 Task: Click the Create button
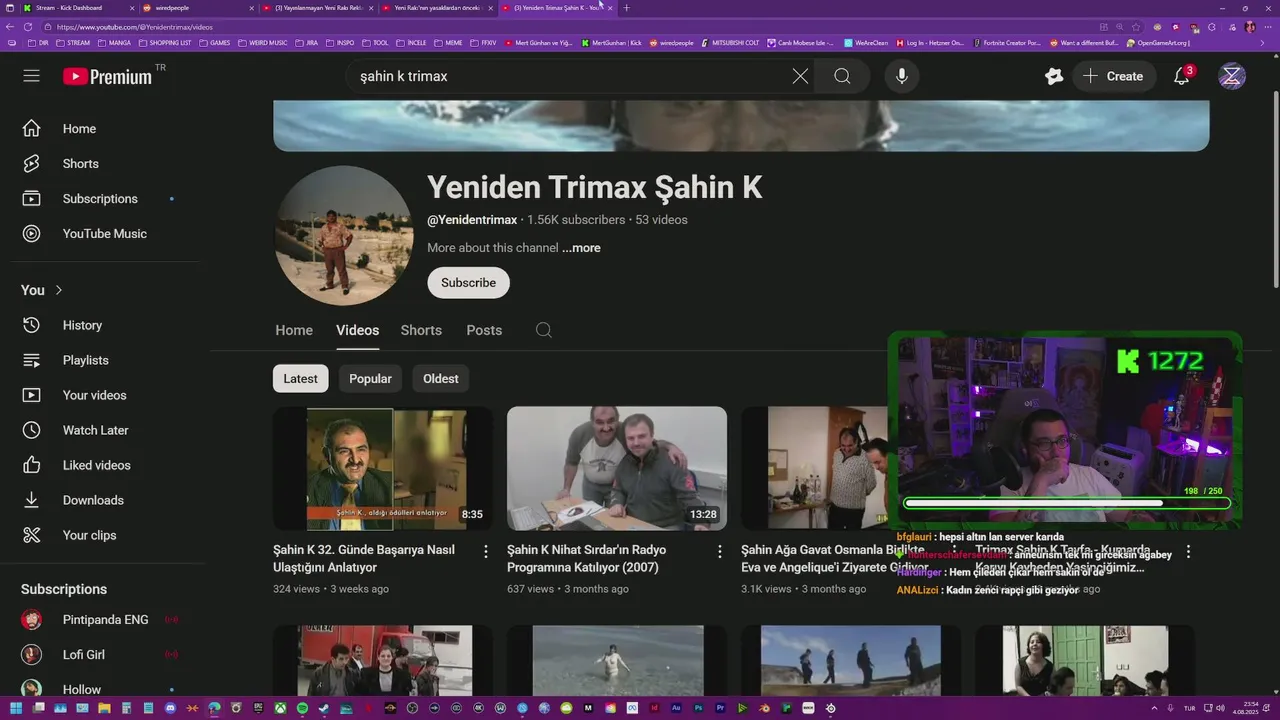coord(1113,76)
